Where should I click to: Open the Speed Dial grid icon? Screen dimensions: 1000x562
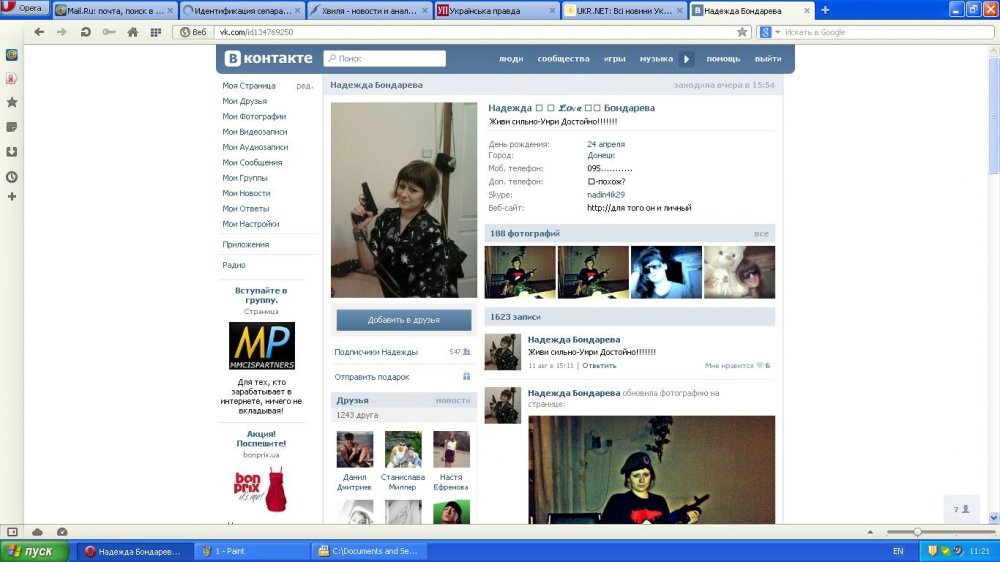(156, 32)
